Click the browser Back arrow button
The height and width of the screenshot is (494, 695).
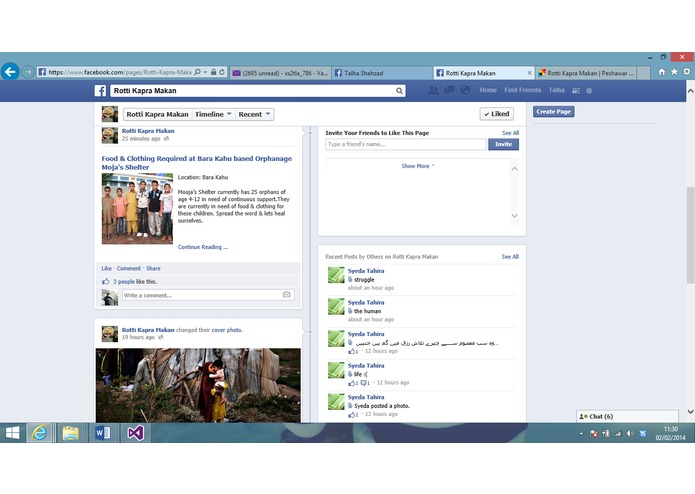(10, 71)
